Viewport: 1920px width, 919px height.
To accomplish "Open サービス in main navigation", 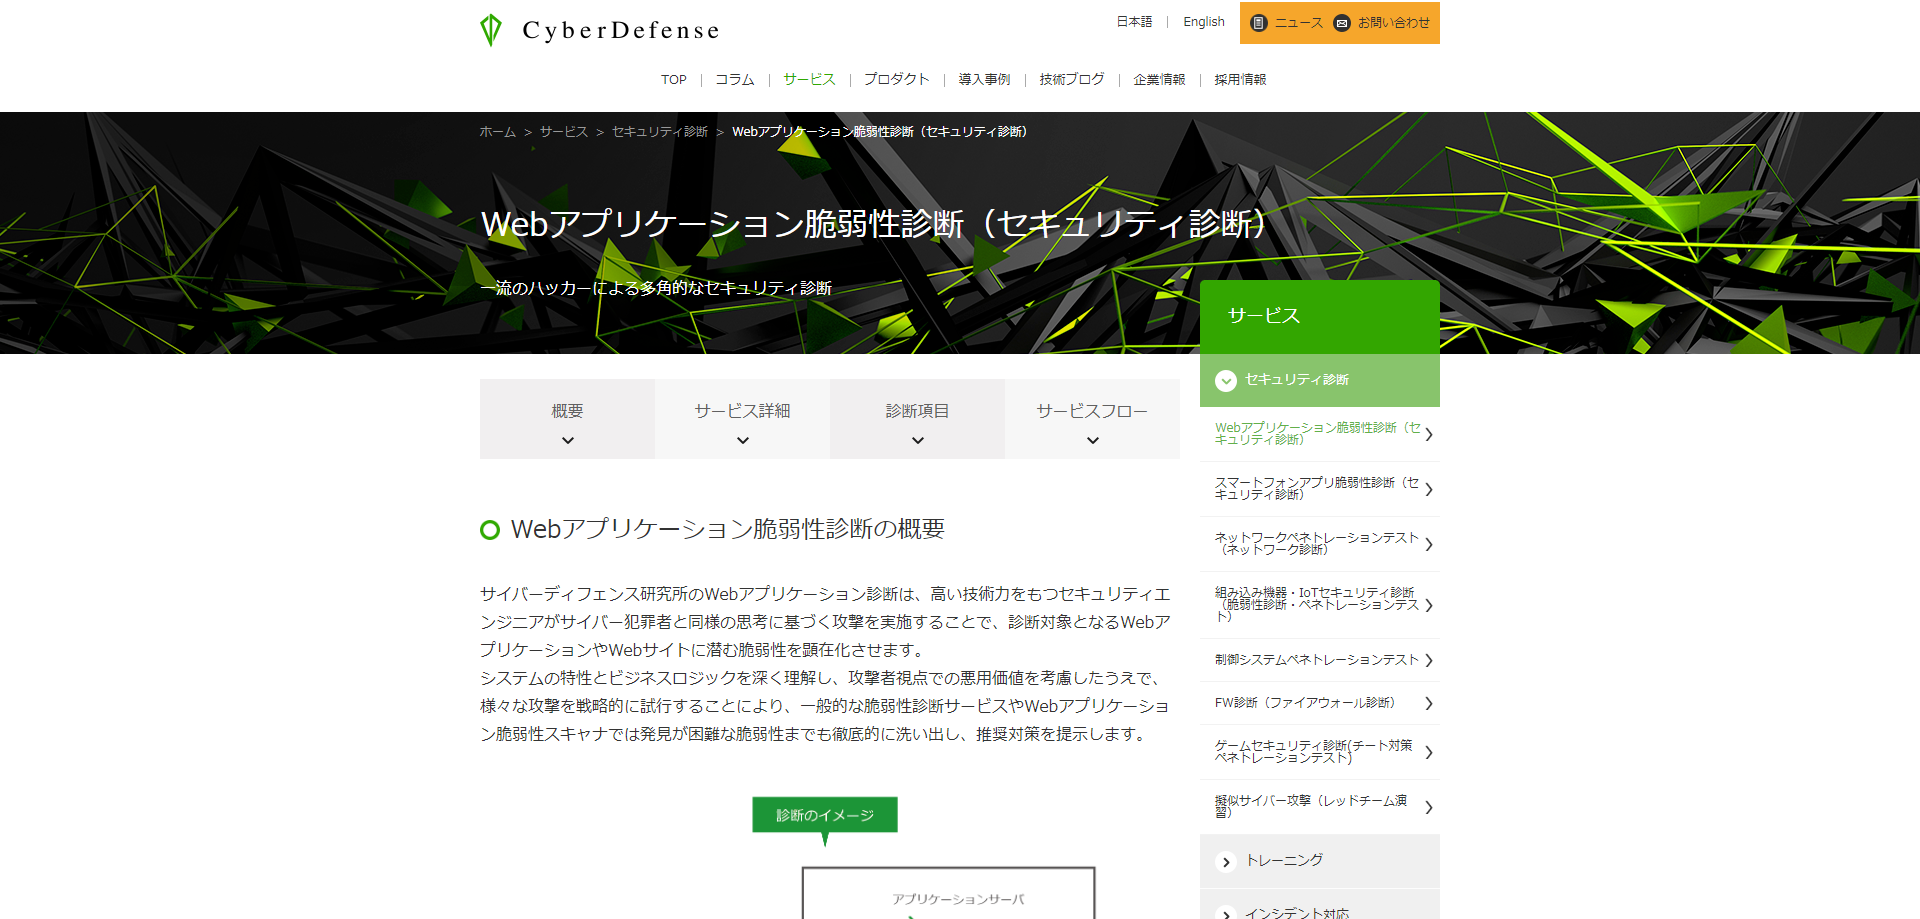I will 809,80.
